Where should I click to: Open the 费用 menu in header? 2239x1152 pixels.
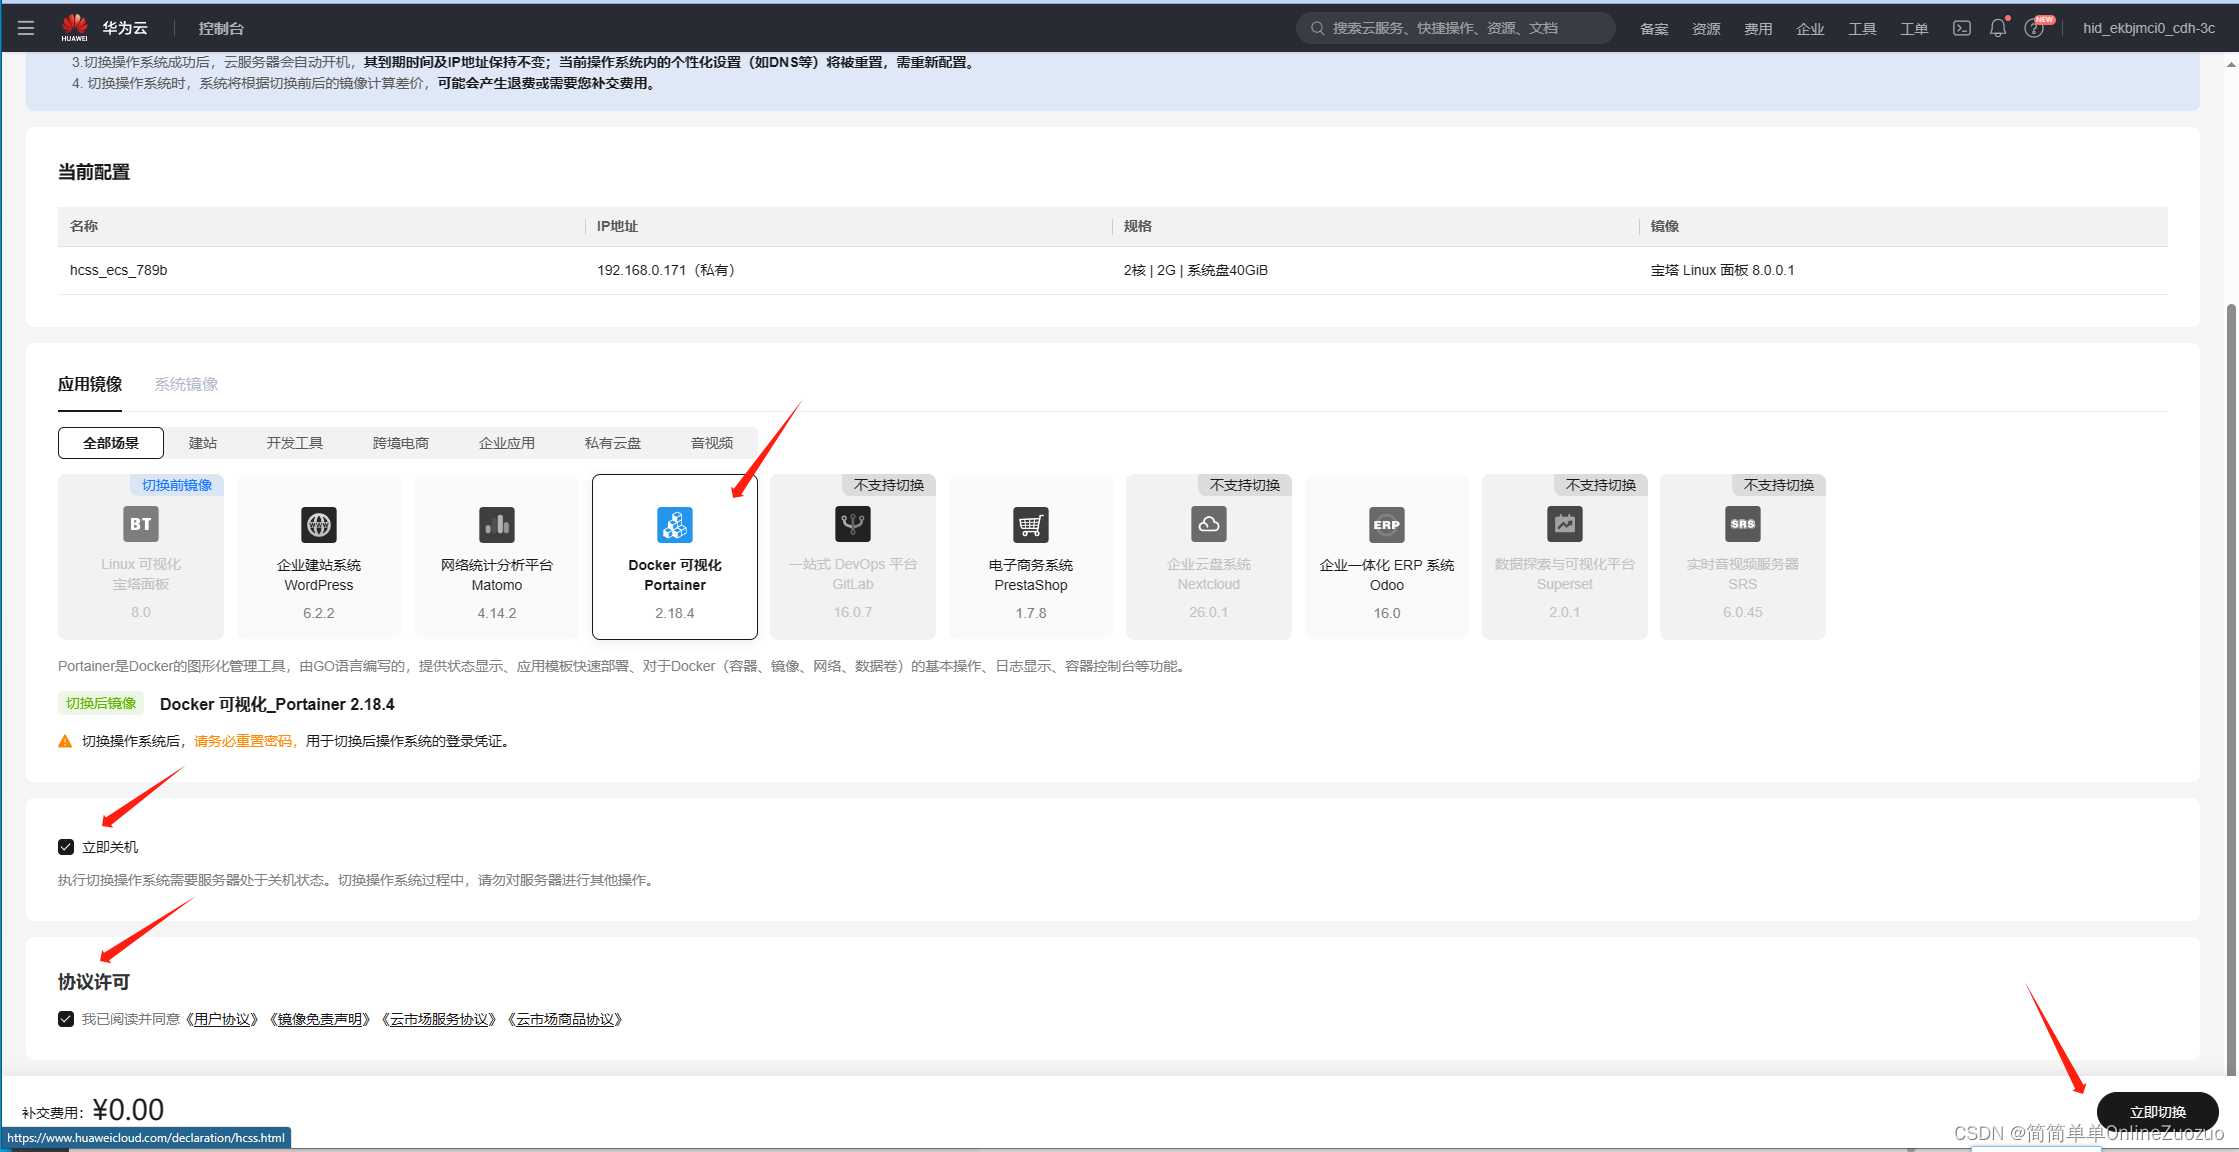(1757, 29)
